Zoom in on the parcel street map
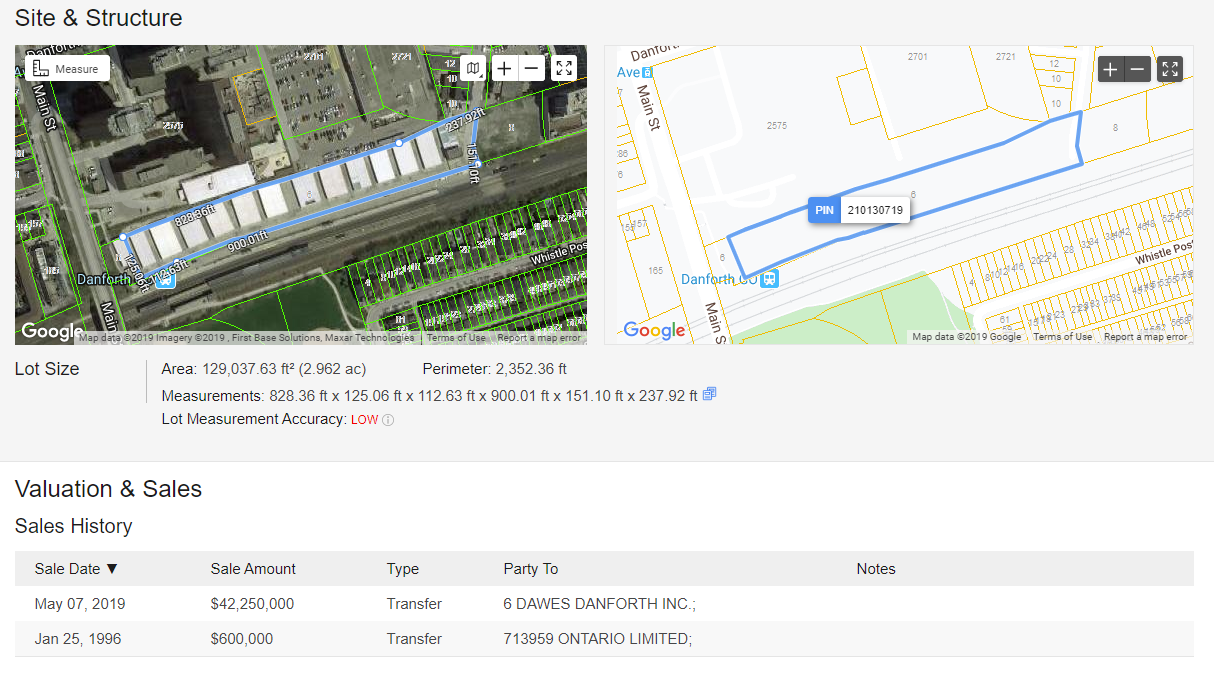Image resolution: width=1214 pixels, height=689 pixels. pyautogui.click(x=1110, y=69)
